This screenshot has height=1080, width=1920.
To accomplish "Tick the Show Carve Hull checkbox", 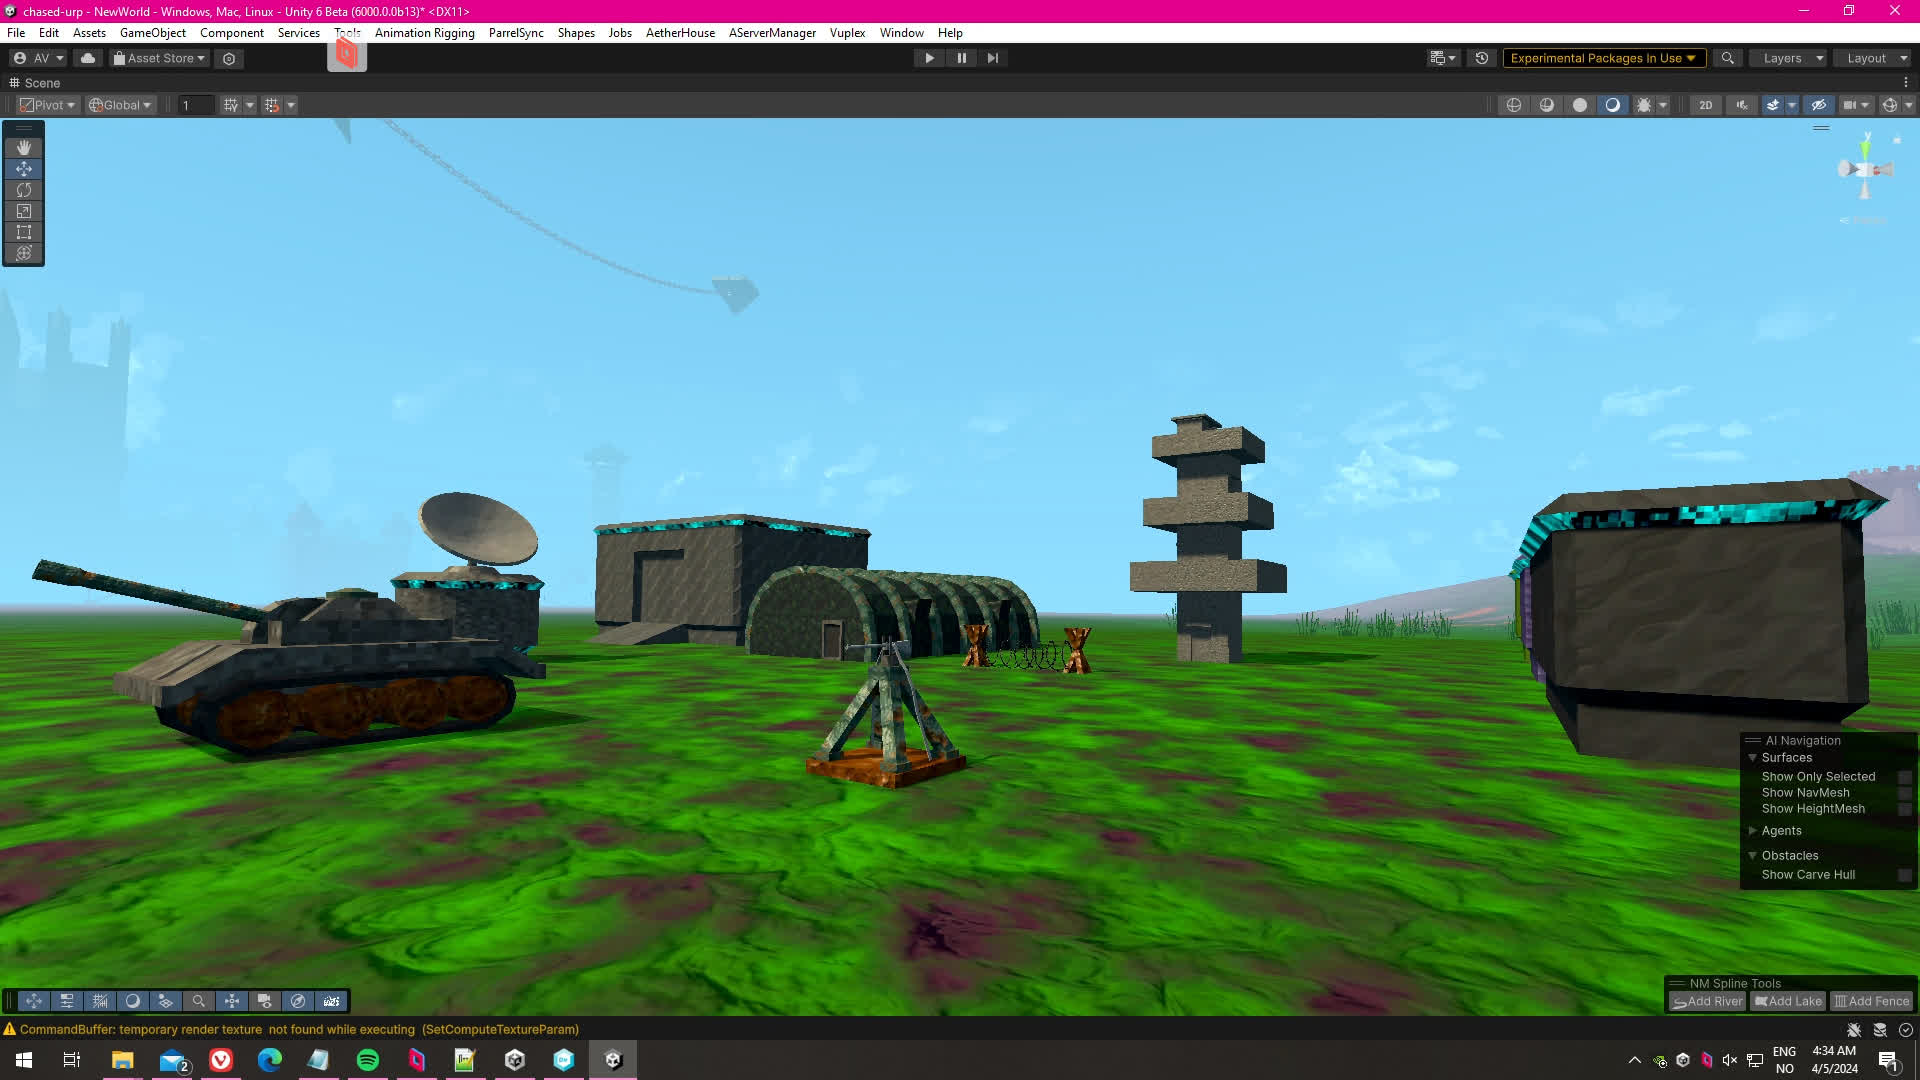I will [1904, 875].
